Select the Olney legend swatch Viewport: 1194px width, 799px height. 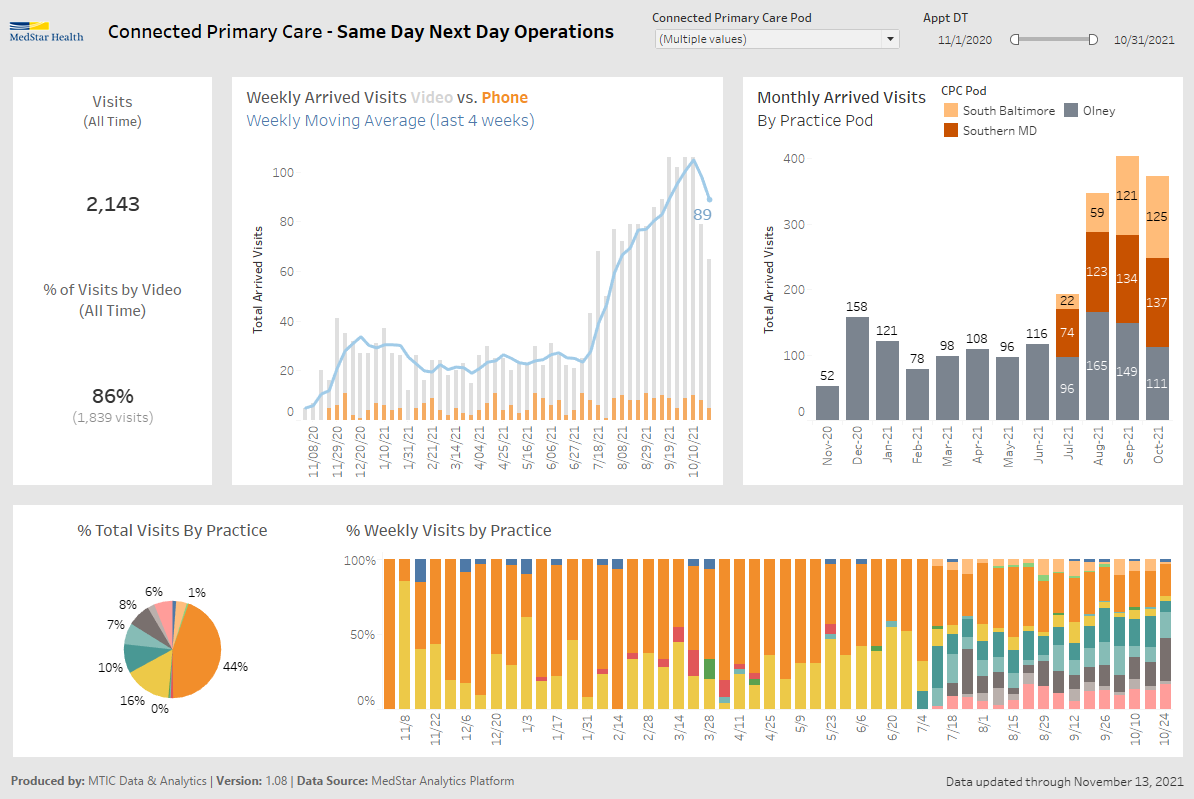[x=1071, y=111]
